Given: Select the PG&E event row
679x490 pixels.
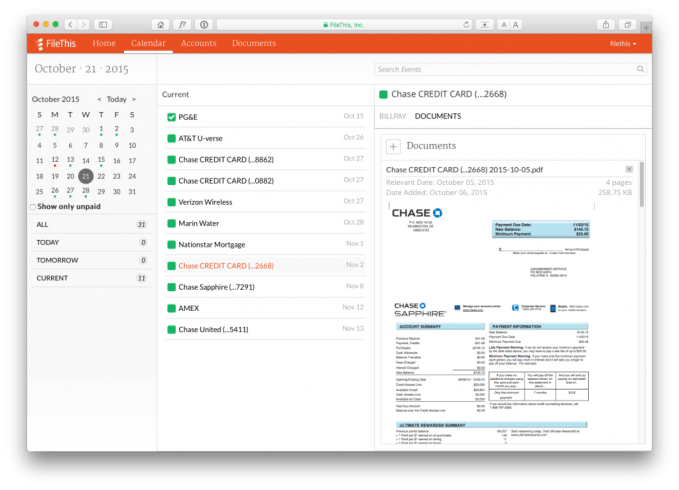Looking at the screenshot, I should tap(265, 117).
